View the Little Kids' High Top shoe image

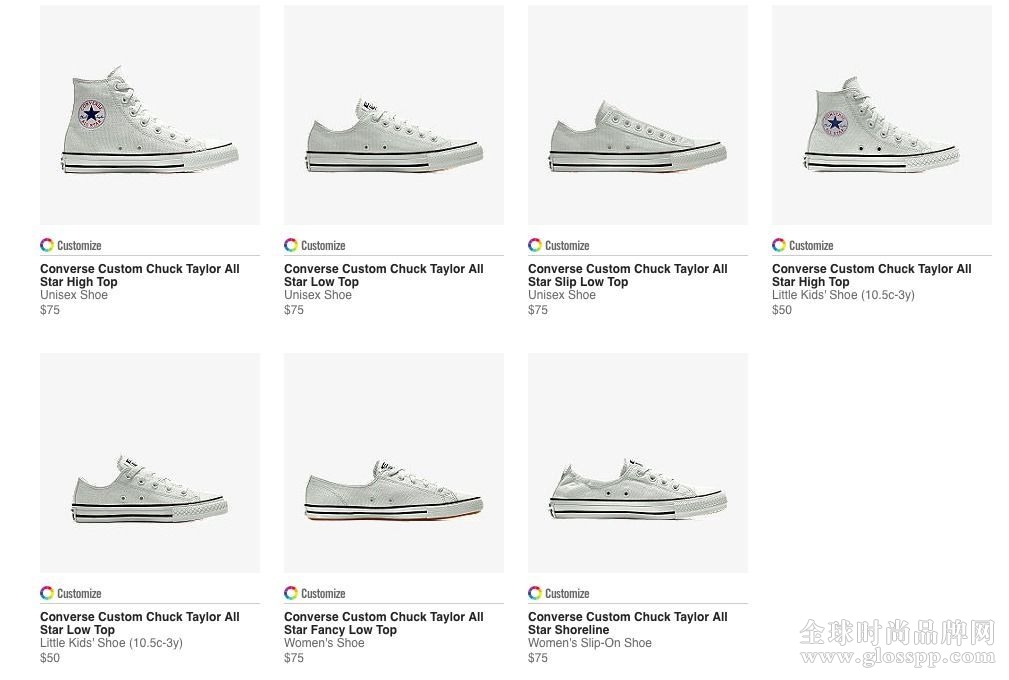pos(882,115)
